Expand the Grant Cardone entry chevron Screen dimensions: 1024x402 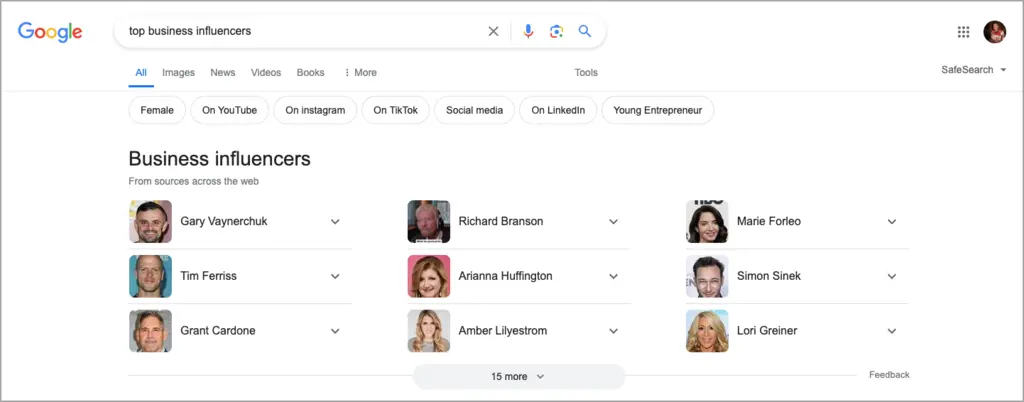(335, 332)
